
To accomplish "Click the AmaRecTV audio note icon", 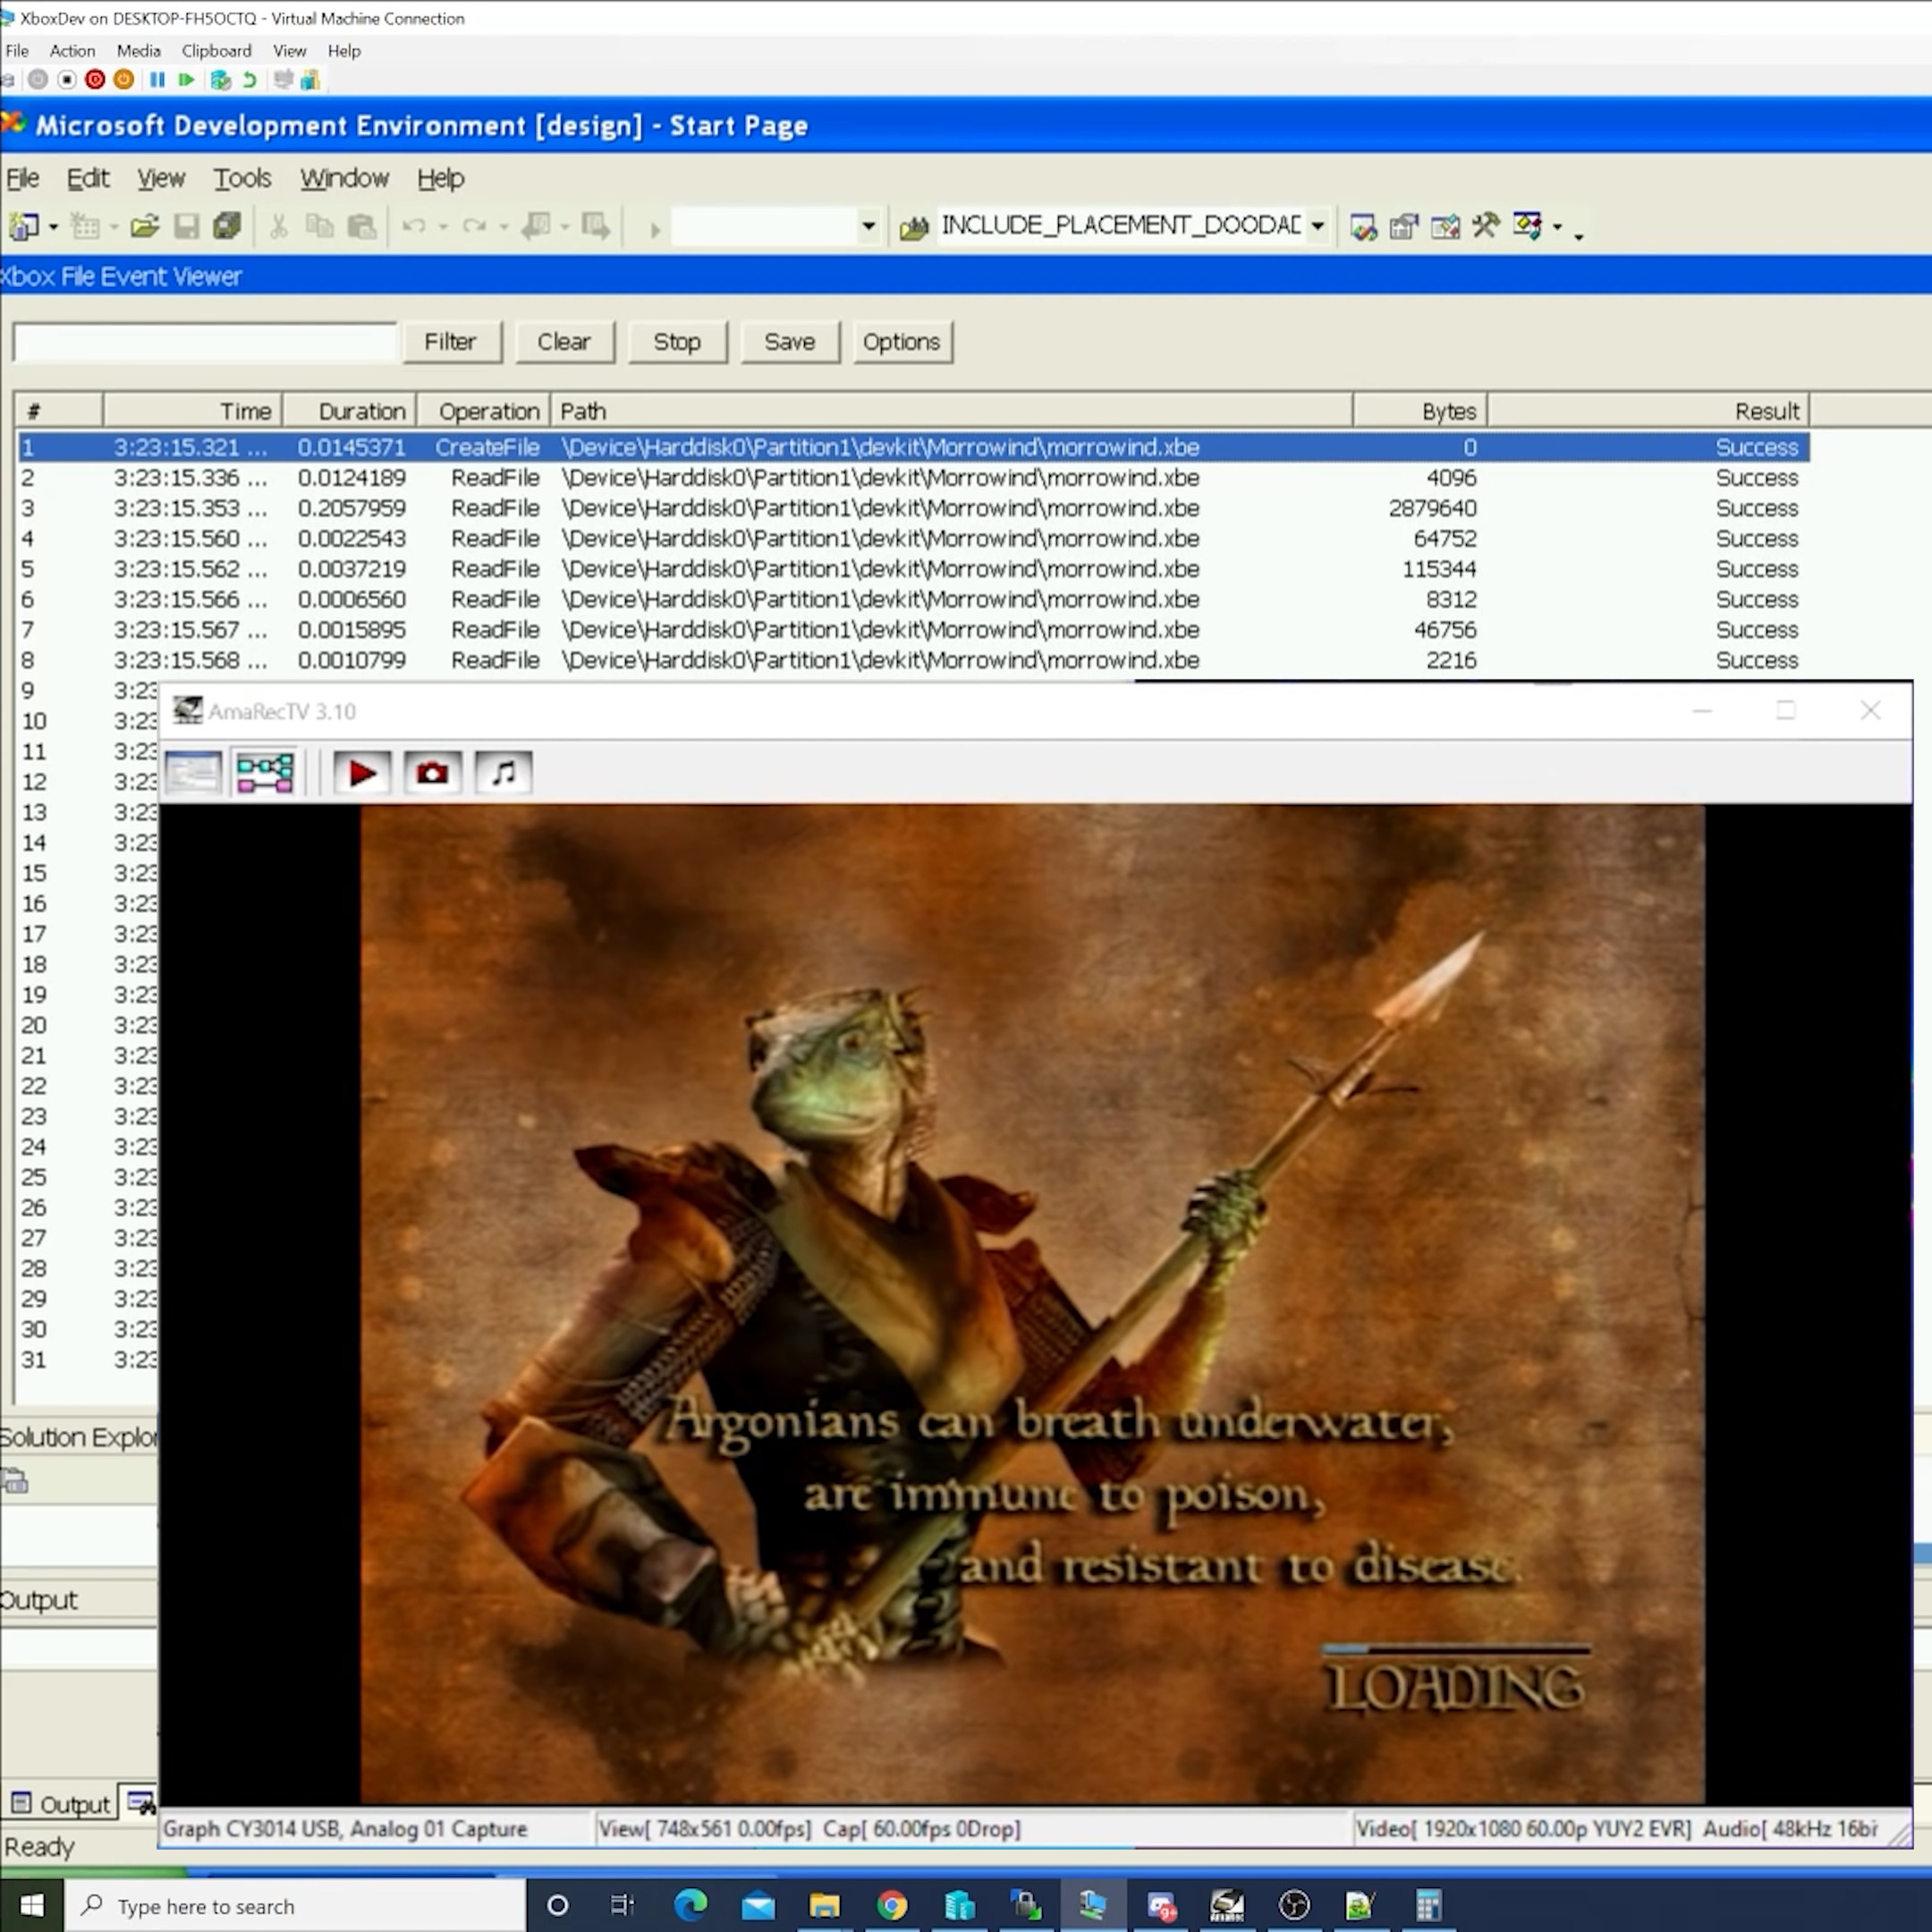I will pyautogui.click(x=503, y=773).
